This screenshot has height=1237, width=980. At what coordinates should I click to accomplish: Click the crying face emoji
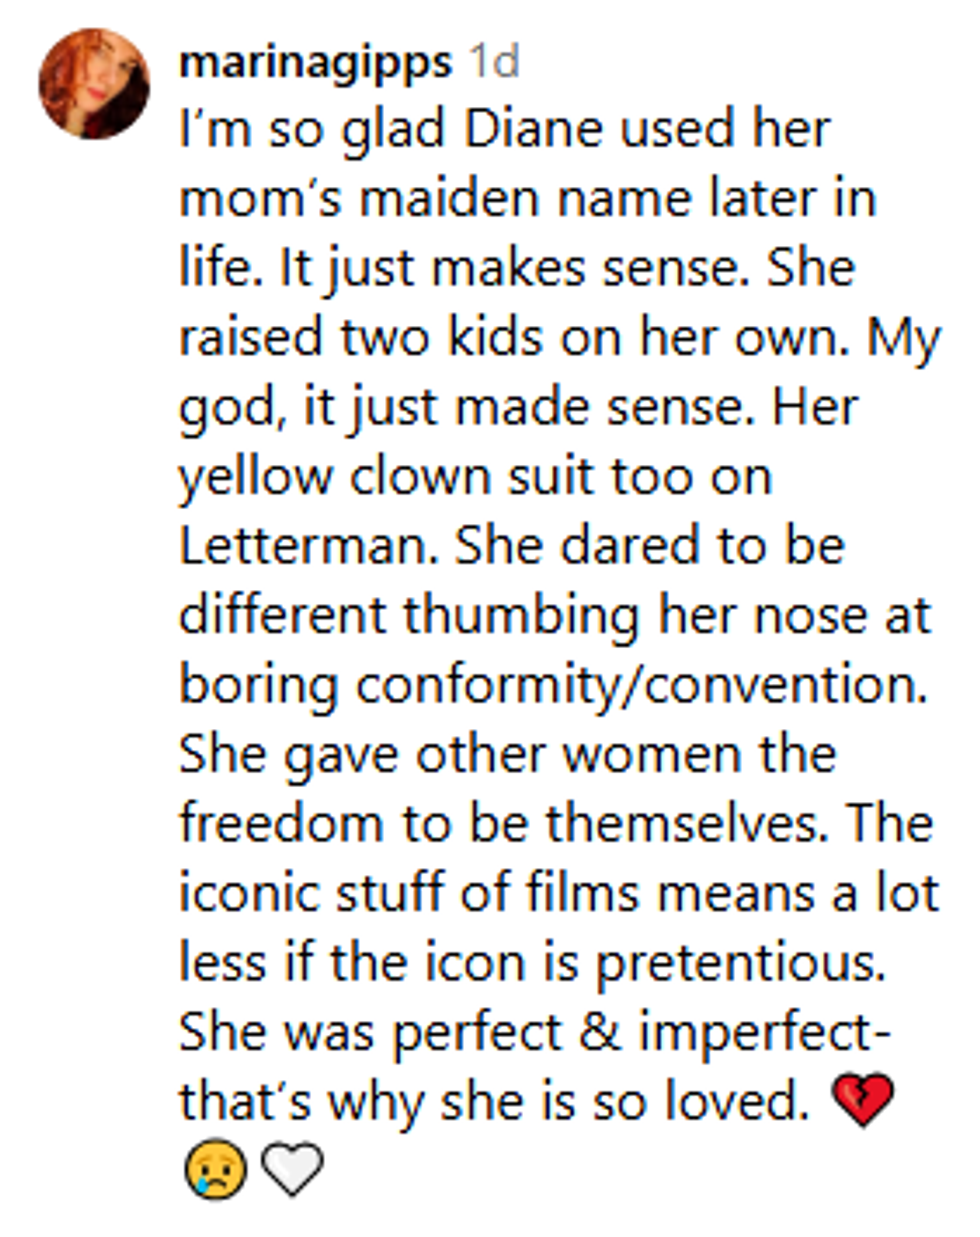pyautogui.click(x=215, y=1170)
